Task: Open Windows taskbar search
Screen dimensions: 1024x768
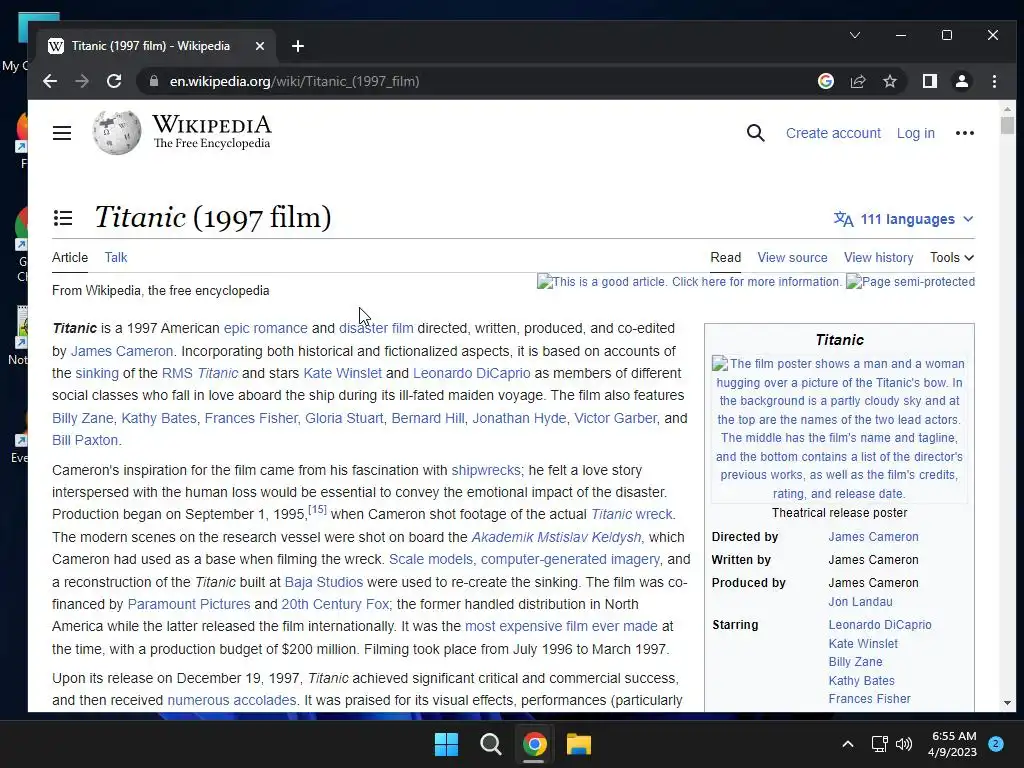Action: coord(490,744)
